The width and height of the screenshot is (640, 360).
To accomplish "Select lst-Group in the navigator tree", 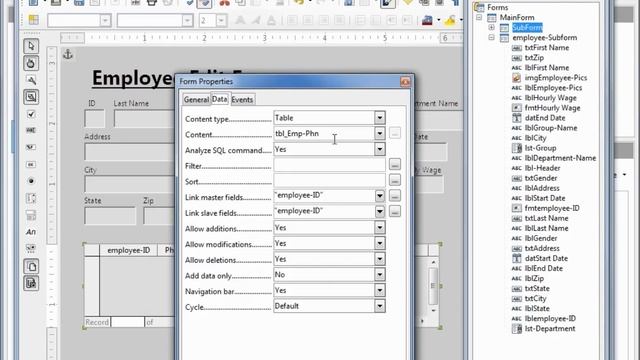I will pyautogui.click(x=540, y=148).
